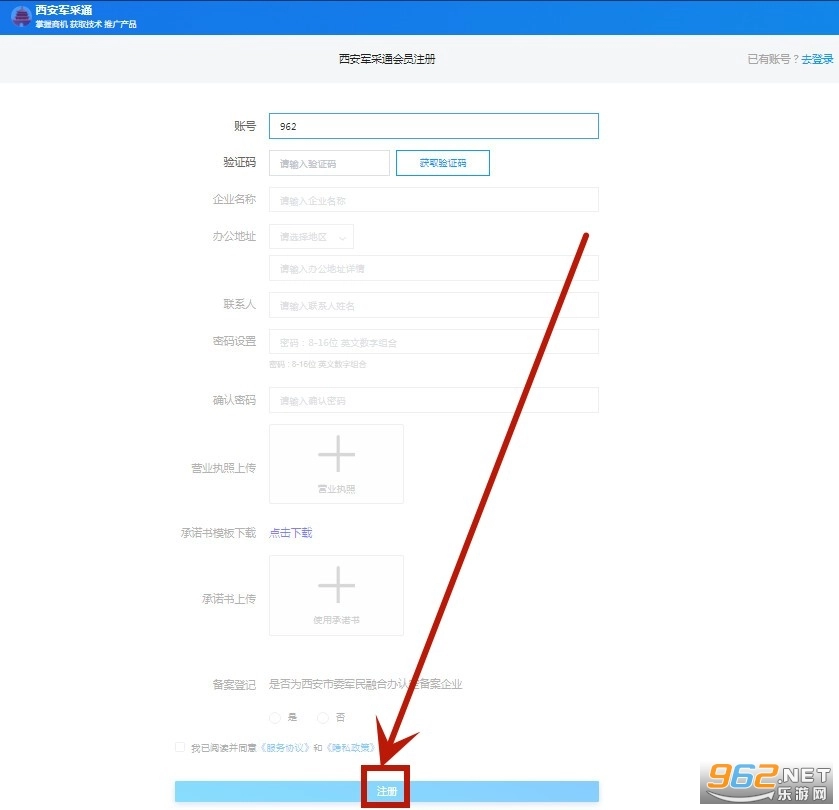Select 是 radio button for 备案登记
The width and height of the screenshot is (839, 810).
coord(275,717)
